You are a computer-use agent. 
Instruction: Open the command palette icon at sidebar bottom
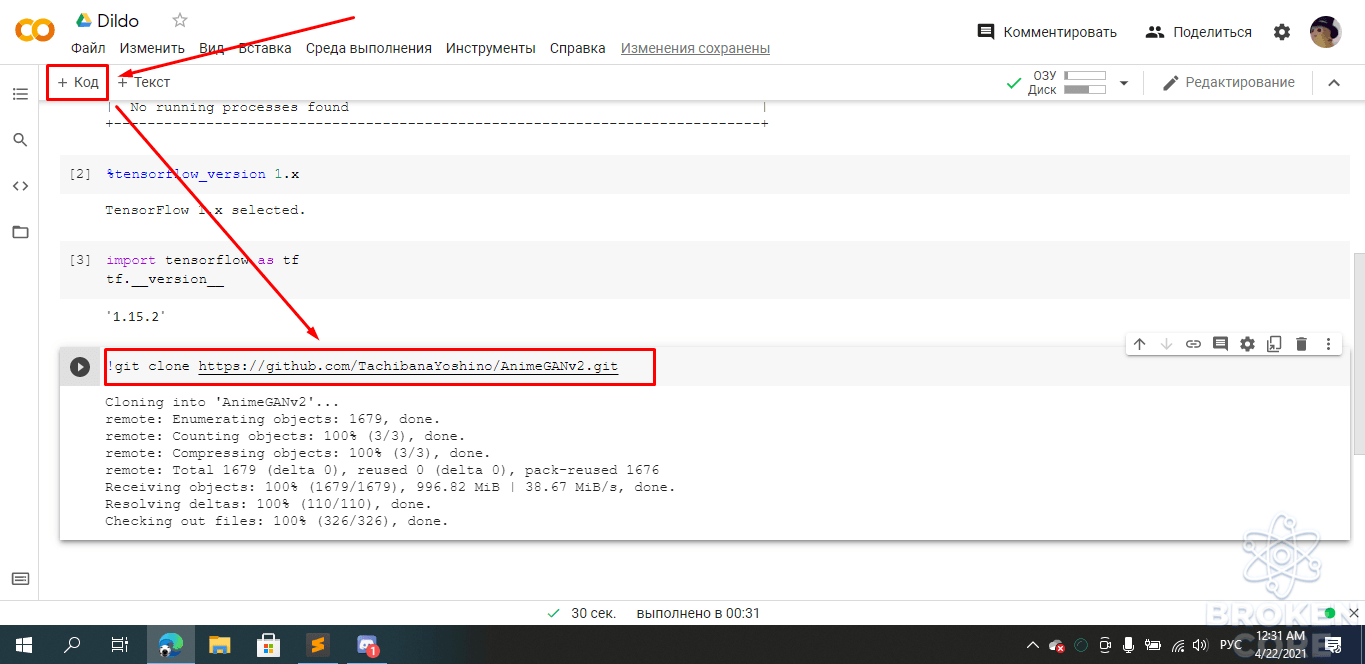click(20, 578)
